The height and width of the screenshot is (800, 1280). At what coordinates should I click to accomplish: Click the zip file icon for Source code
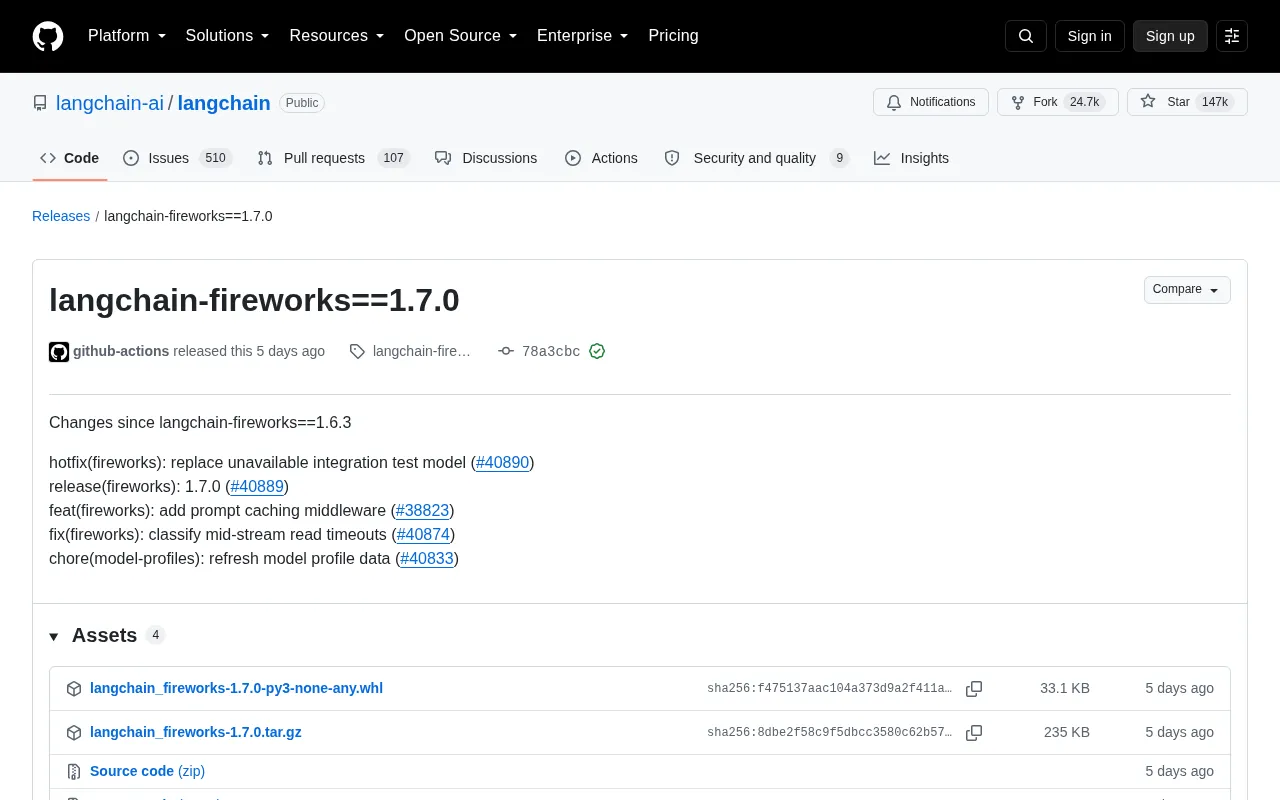pos(74,772)
